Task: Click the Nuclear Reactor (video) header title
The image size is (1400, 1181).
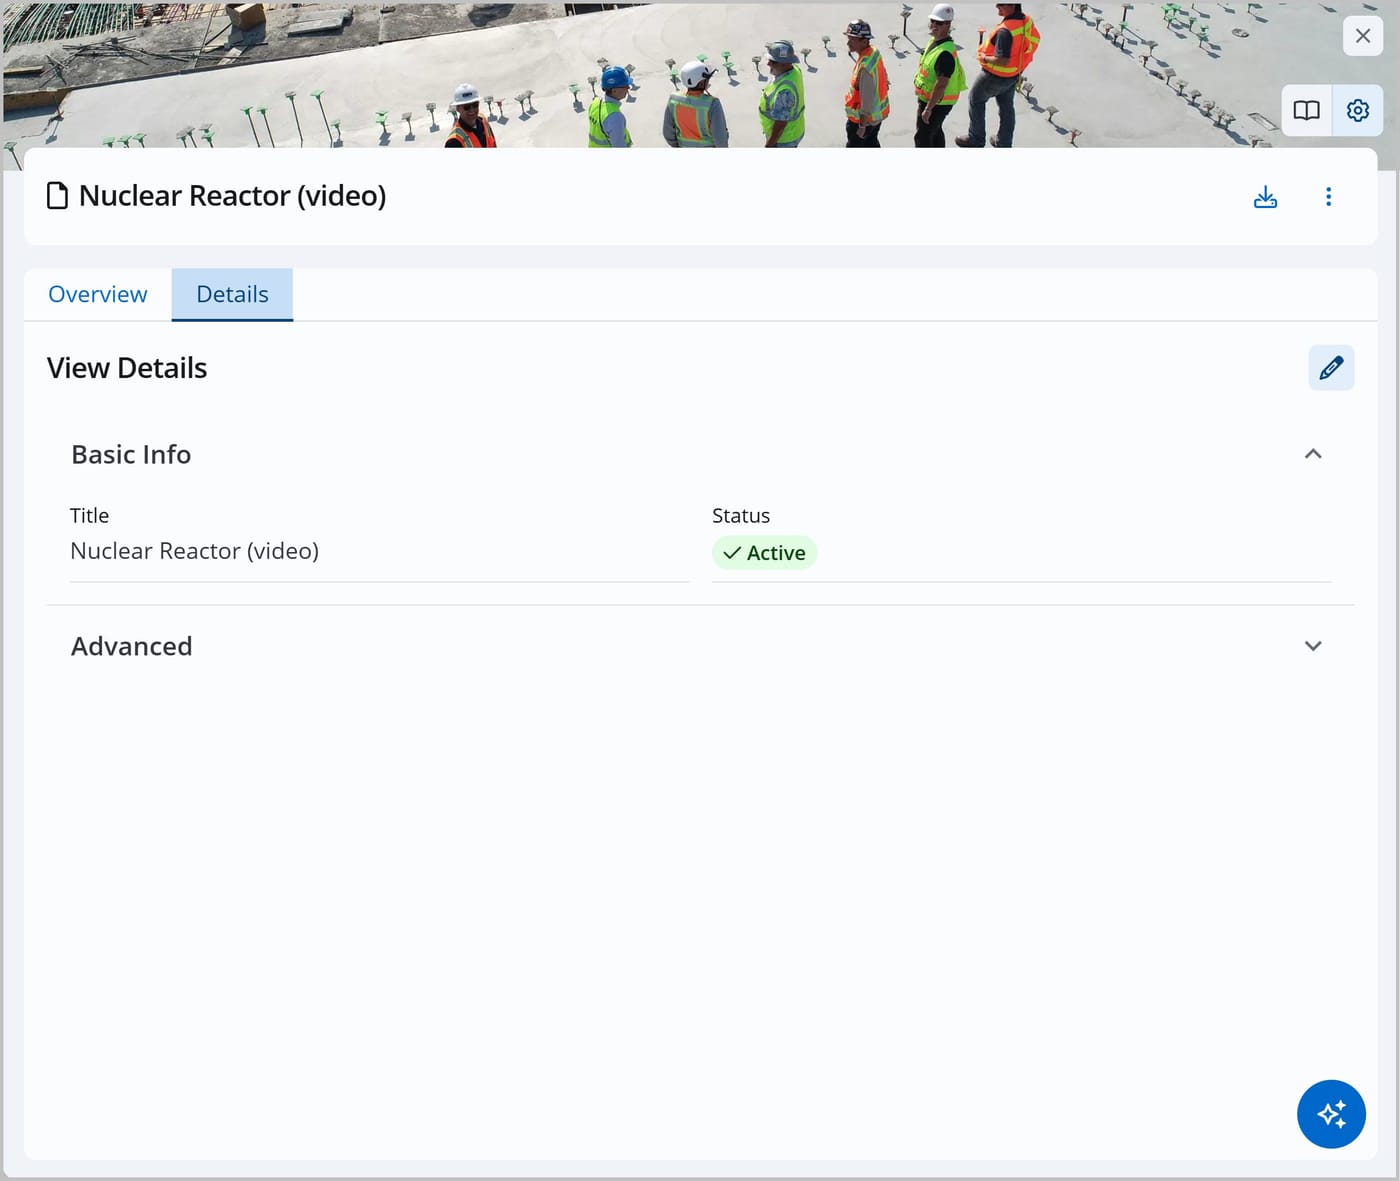Action: [232, 196]
